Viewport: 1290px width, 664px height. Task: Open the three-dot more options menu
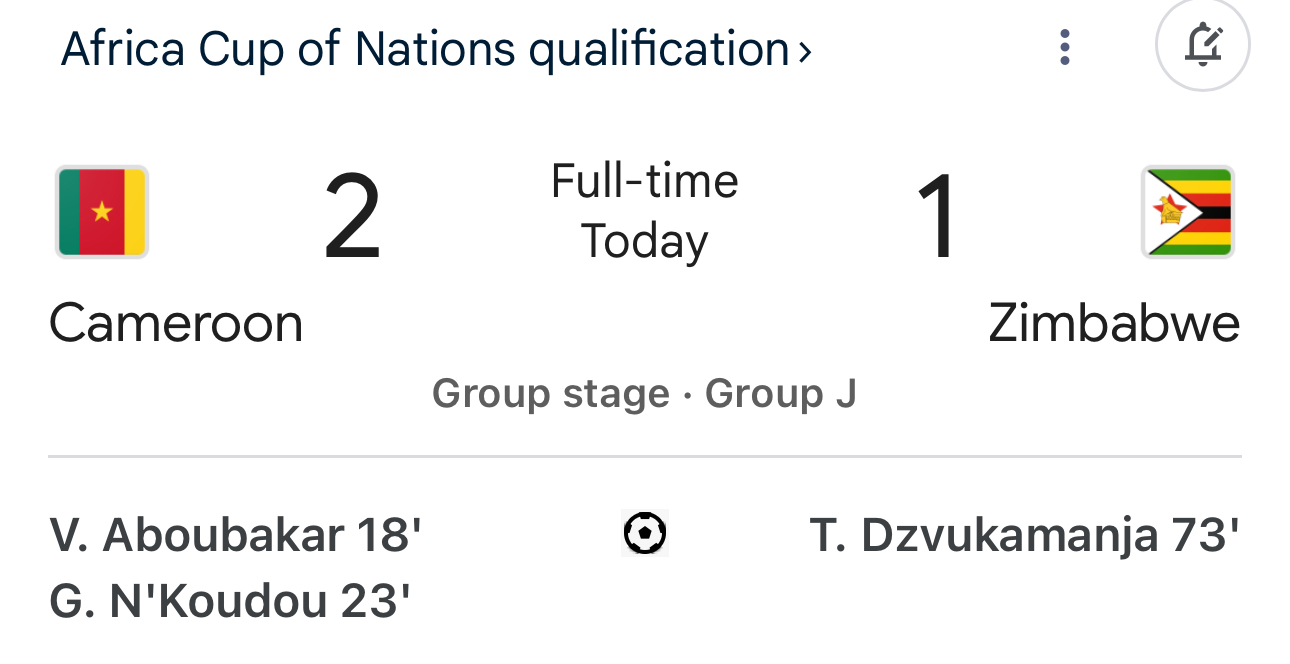click(x=1065, y=47)
